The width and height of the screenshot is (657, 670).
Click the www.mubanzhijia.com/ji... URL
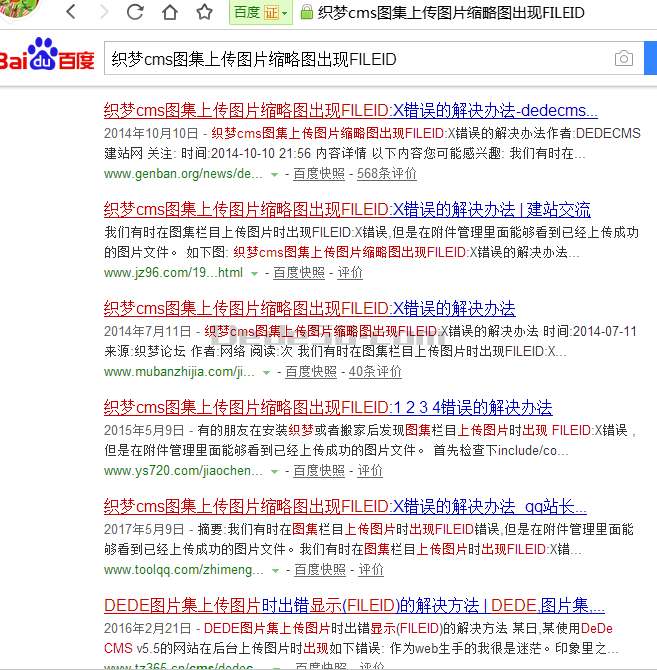point(179,372)
